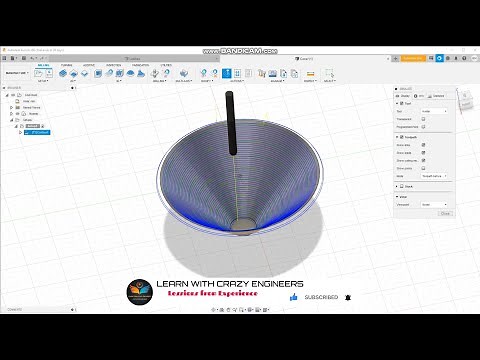This screenshot has width=480, height=360.
Task: Enable the Programmed point checkbox
Action: coord(423,127)
